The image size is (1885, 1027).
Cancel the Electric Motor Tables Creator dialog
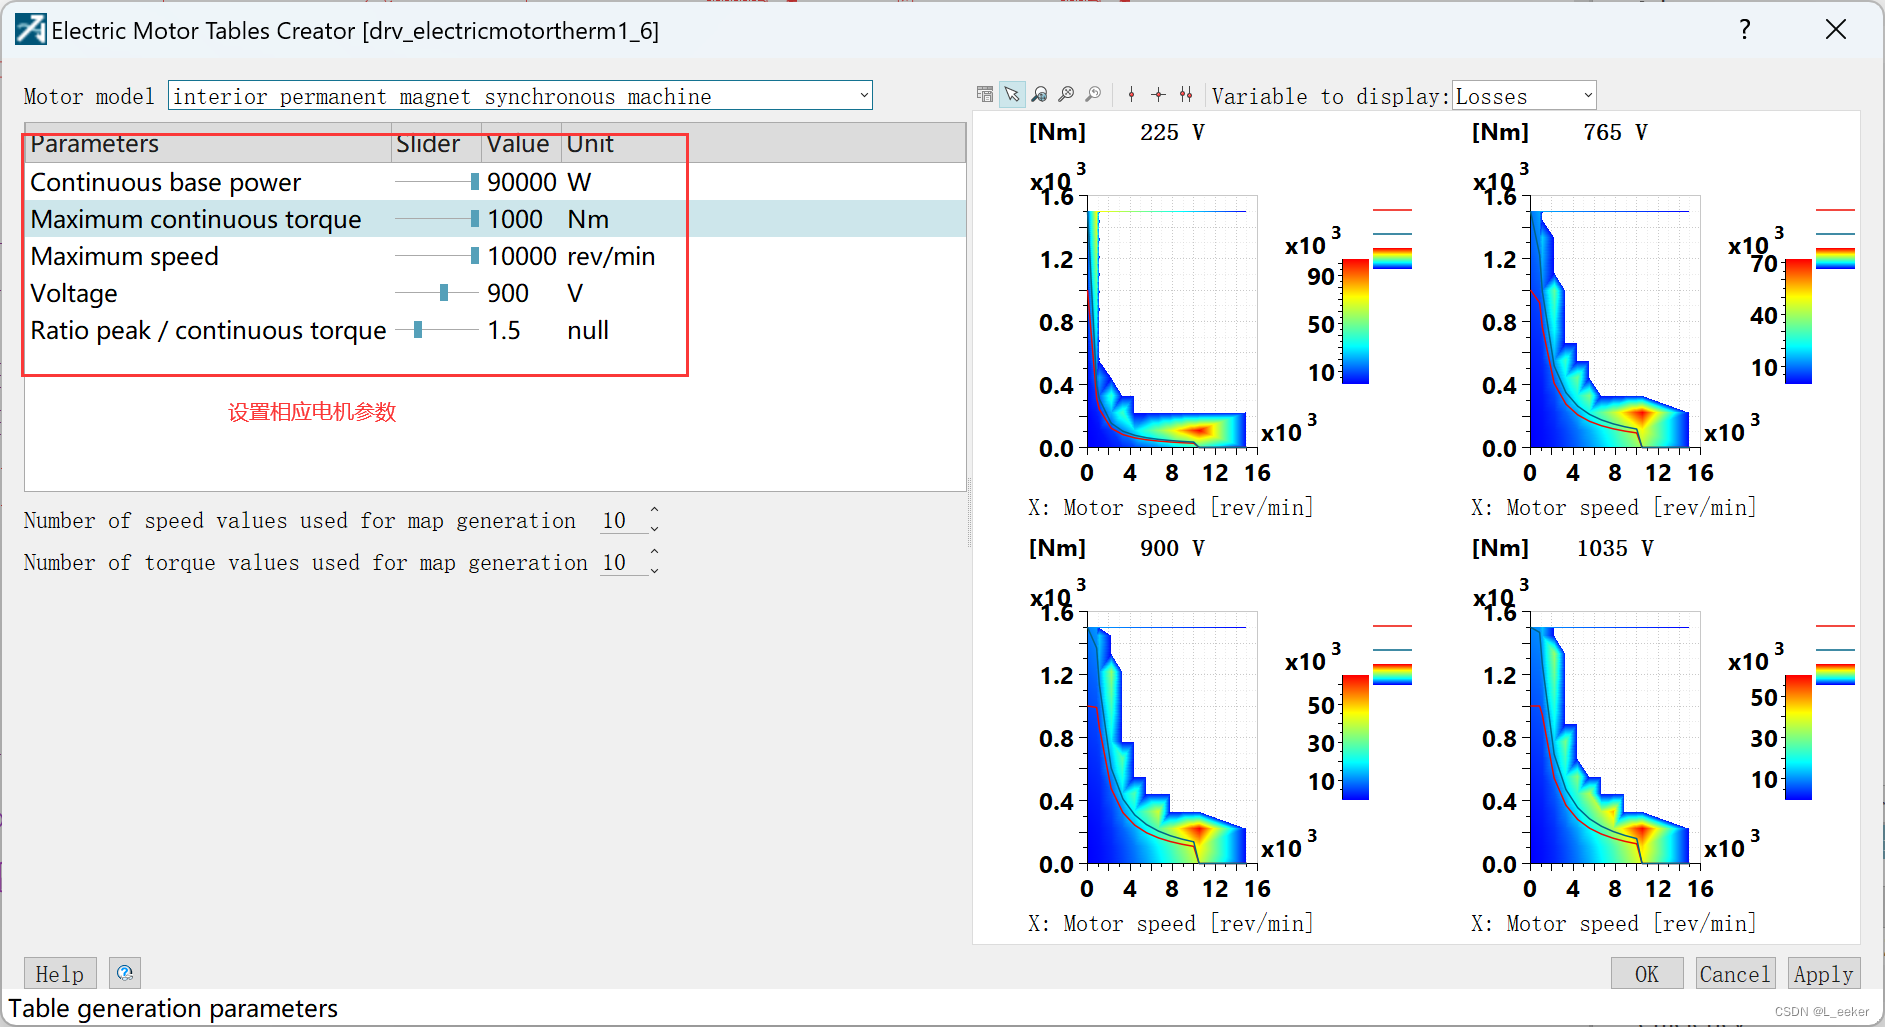pyautogui.click(x=1735, y=972)
